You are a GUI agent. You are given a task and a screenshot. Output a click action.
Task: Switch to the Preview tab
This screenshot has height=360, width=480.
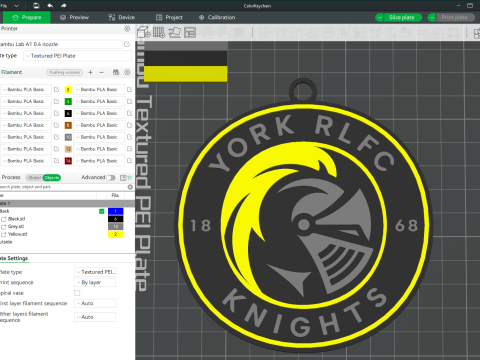pyautogui.click(x=74, y=17)
